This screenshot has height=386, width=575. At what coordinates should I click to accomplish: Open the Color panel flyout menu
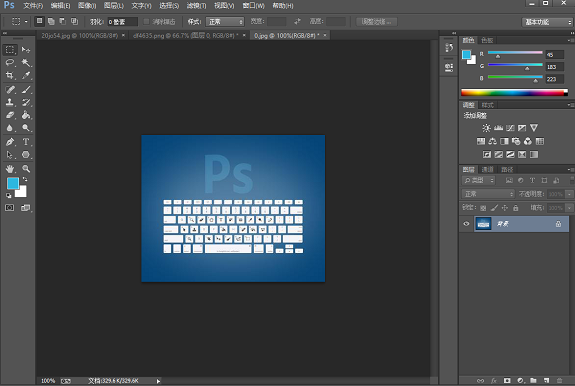click(x=570, y=40)
